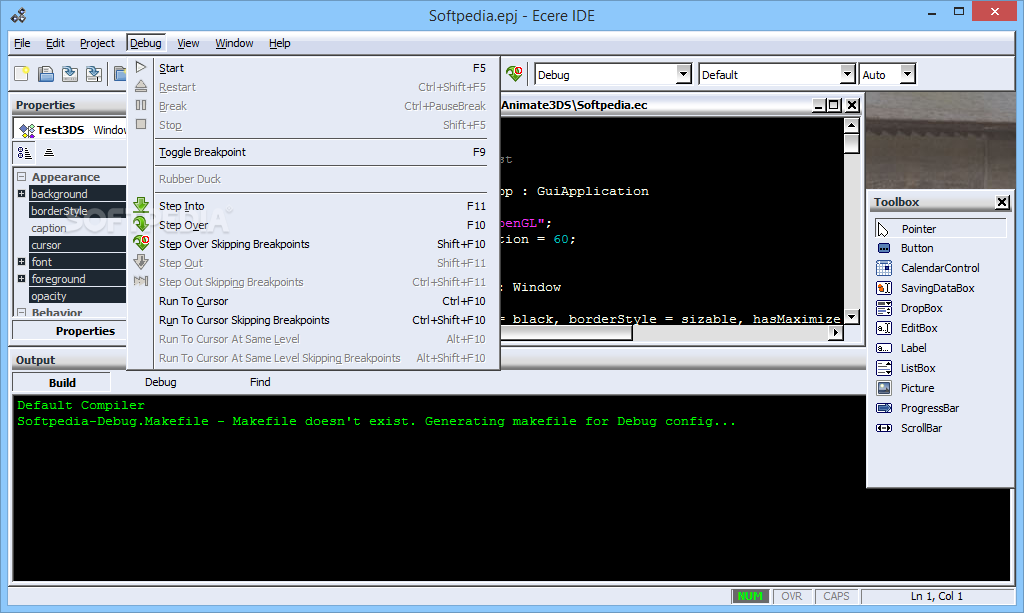Image resolution: width=1024 pixels, height=613 pixels.
Task: Click the CAPS status bar indicator
Action: tap(836, 596)
